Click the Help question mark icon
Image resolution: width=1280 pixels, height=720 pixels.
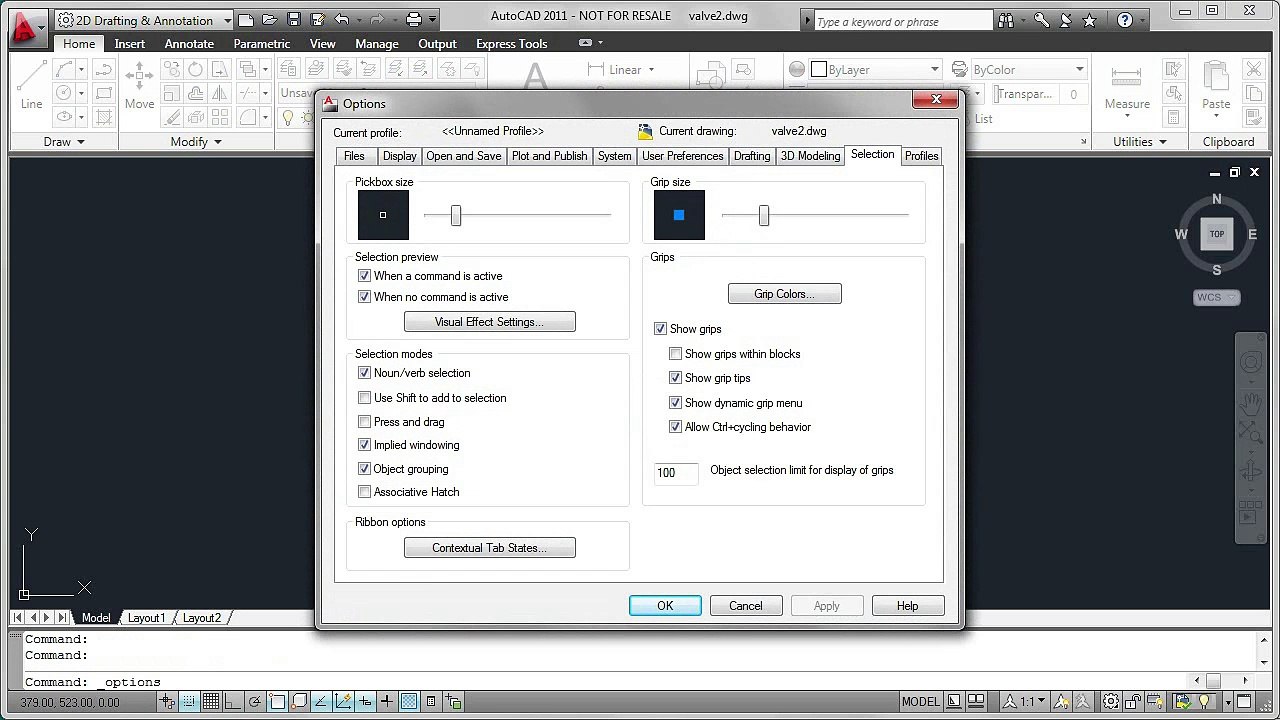click(1125, 20)
